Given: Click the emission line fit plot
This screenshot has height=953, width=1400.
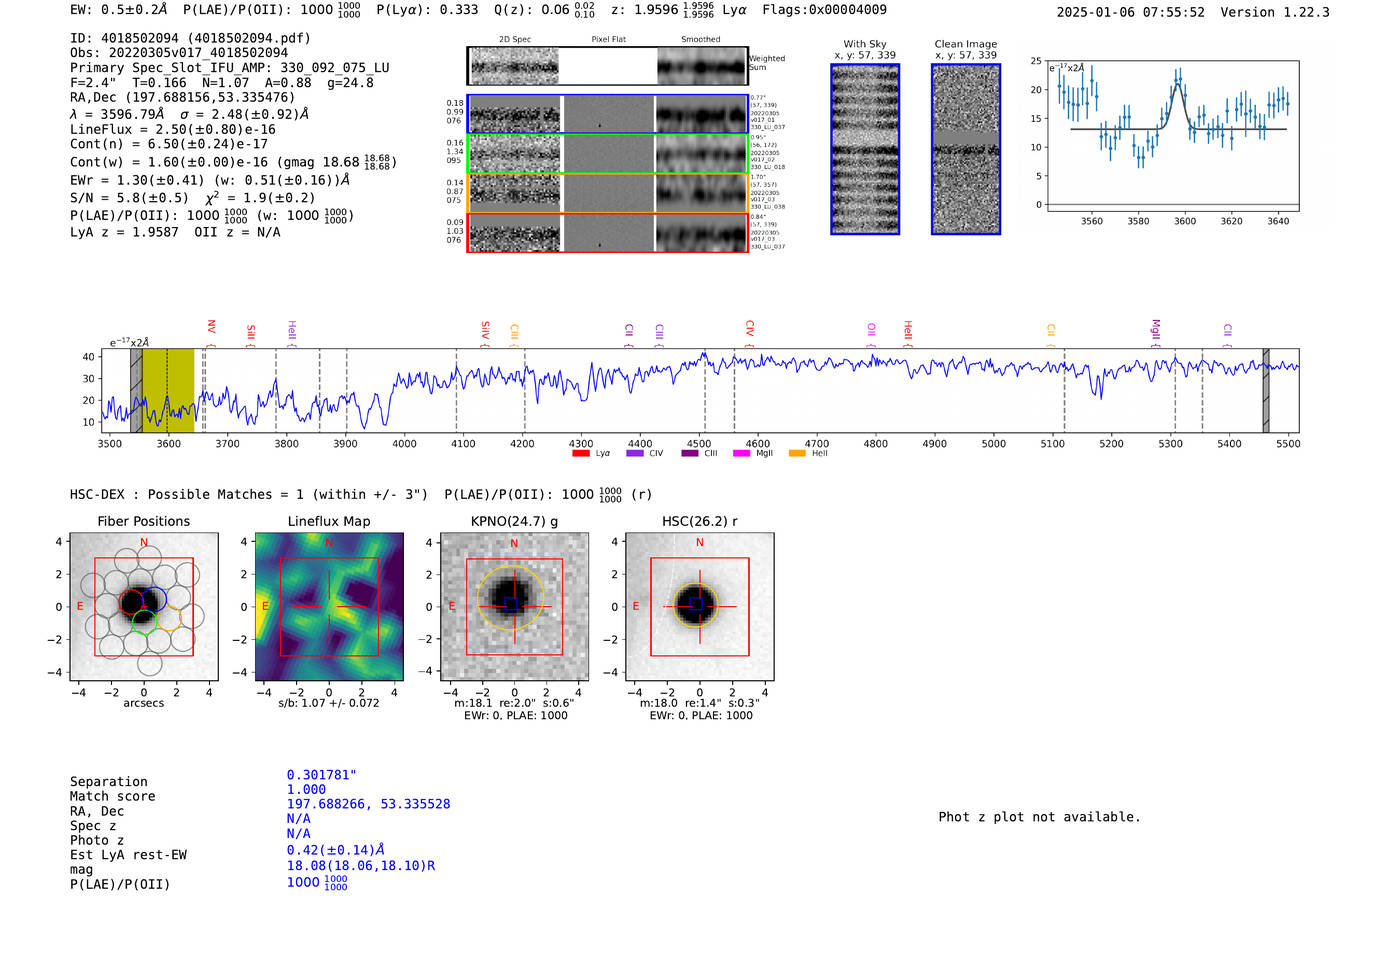Looking at the screenshot, I should (1172, 136).
